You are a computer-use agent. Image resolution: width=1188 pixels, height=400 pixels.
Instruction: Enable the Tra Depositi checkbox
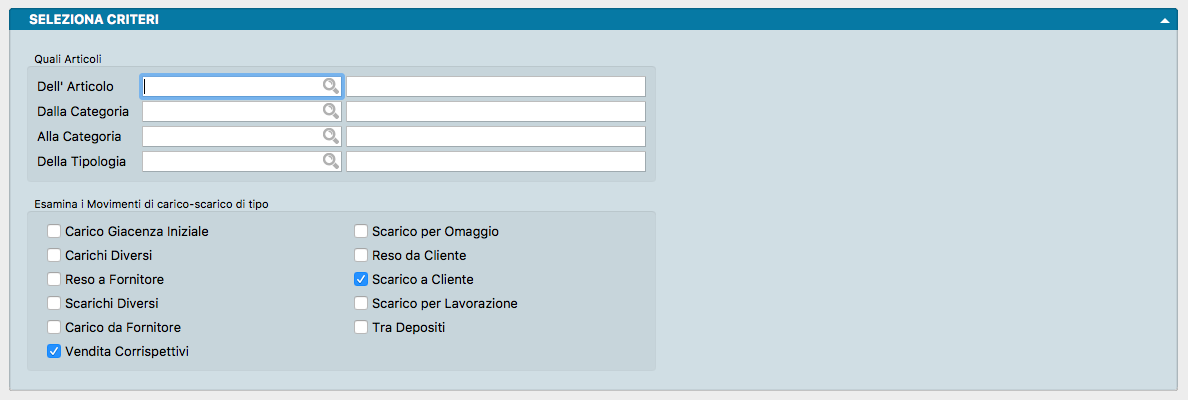[362, 327]
